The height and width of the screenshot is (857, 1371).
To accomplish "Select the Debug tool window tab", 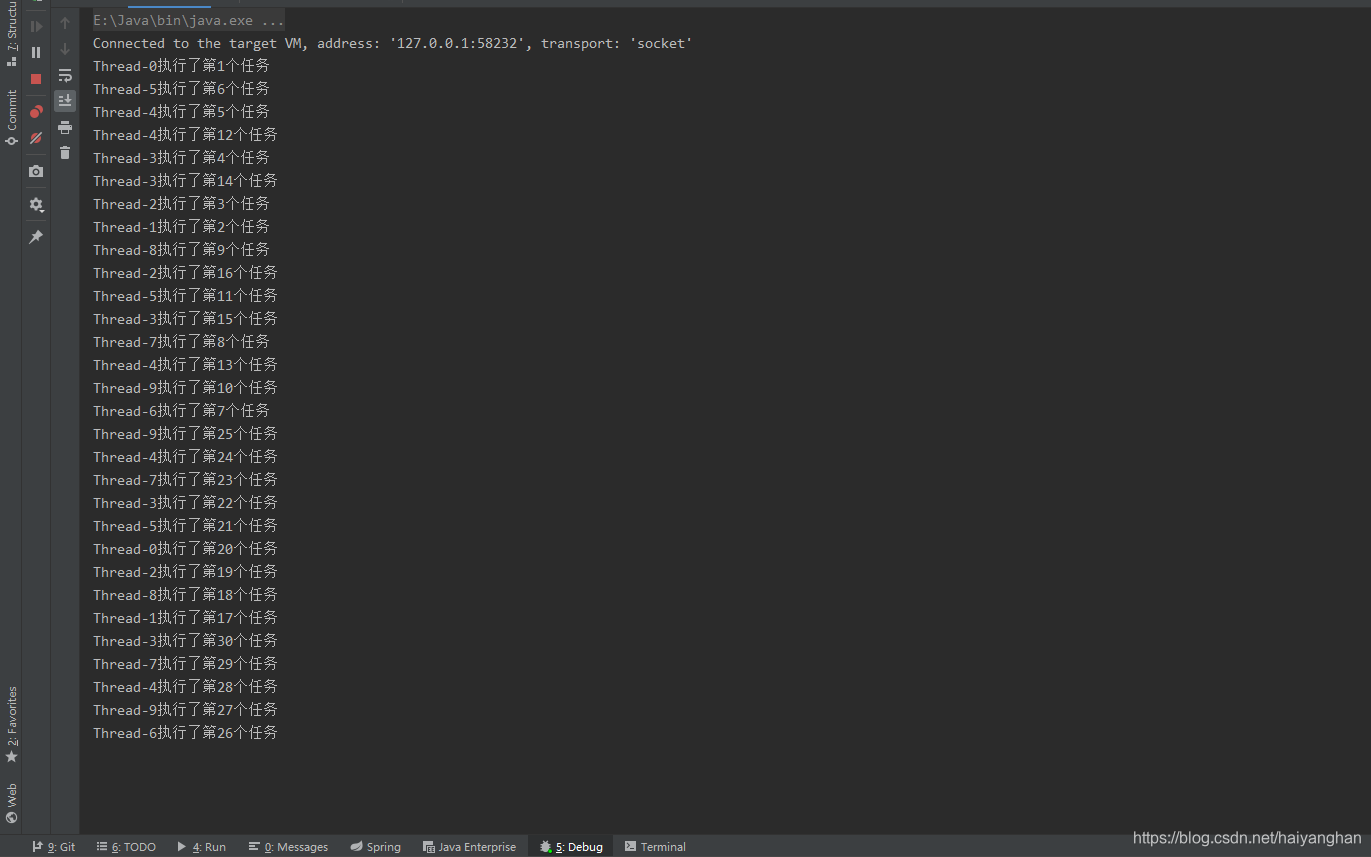I will tap(571, 847).
